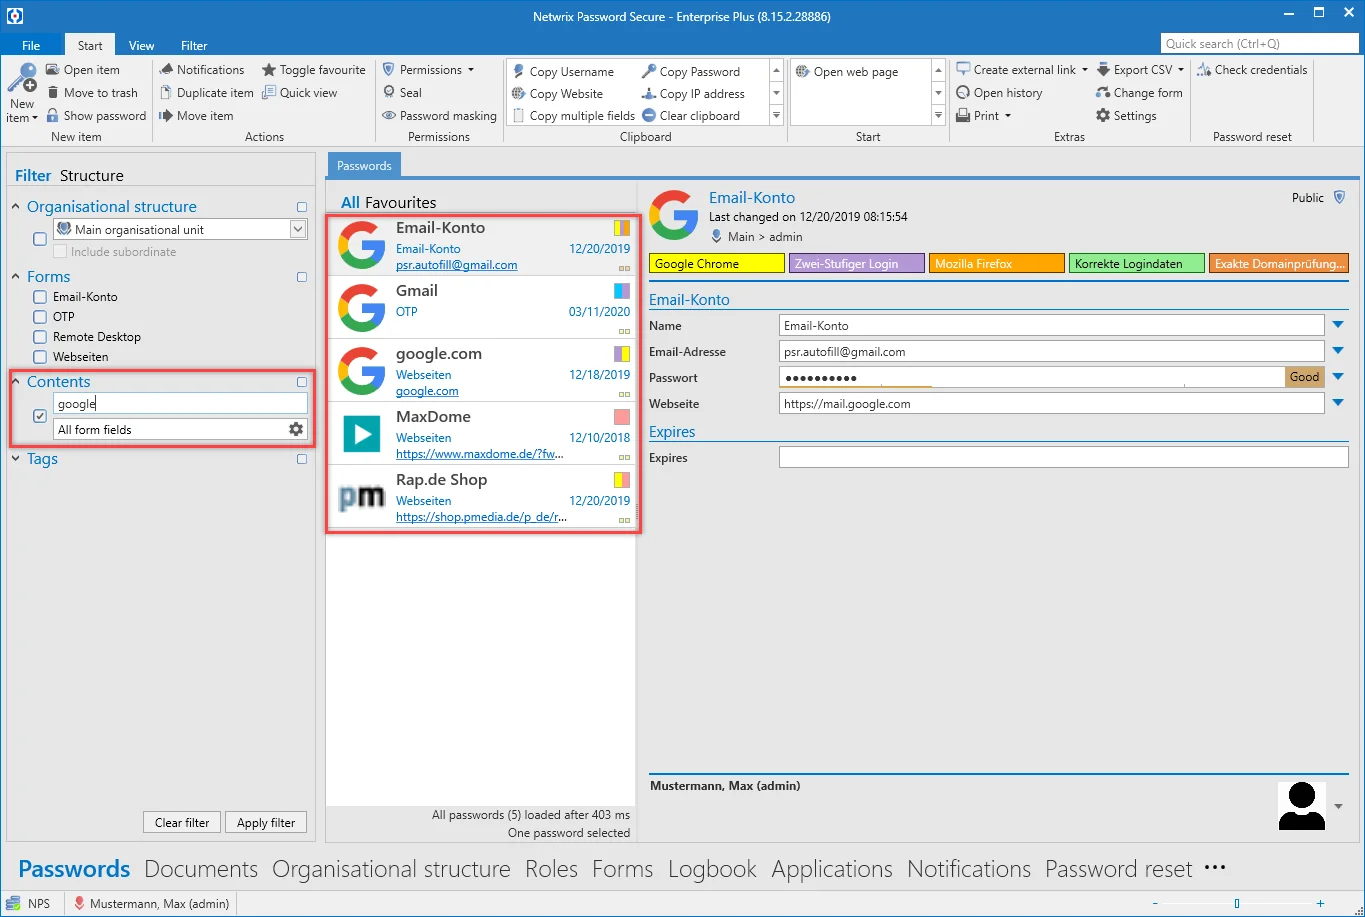
Task: Open web page globe icon
Action: pyautogui.click(x=802, y=71)
